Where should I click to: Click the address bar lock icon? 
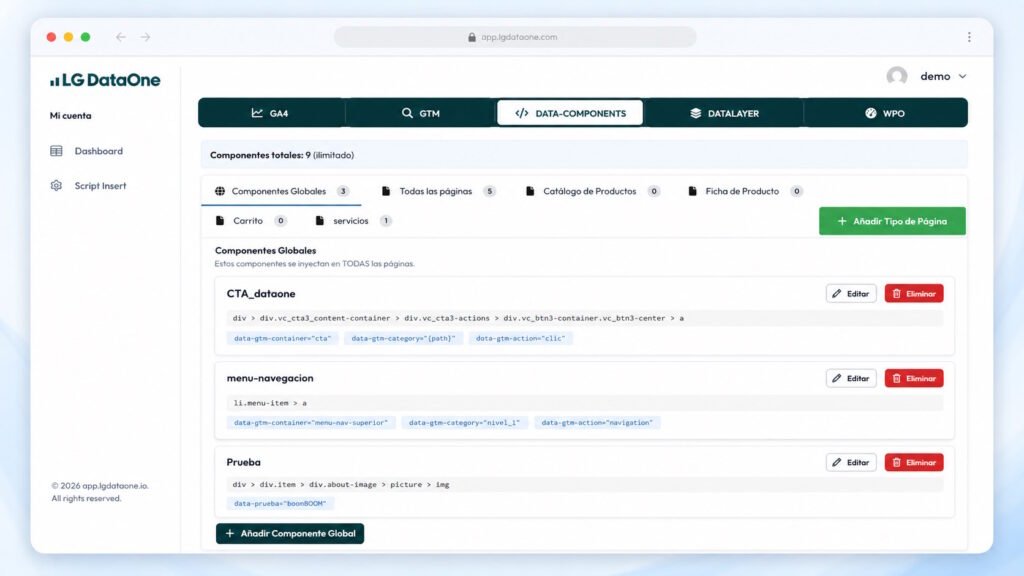click(x=472, y=37)
